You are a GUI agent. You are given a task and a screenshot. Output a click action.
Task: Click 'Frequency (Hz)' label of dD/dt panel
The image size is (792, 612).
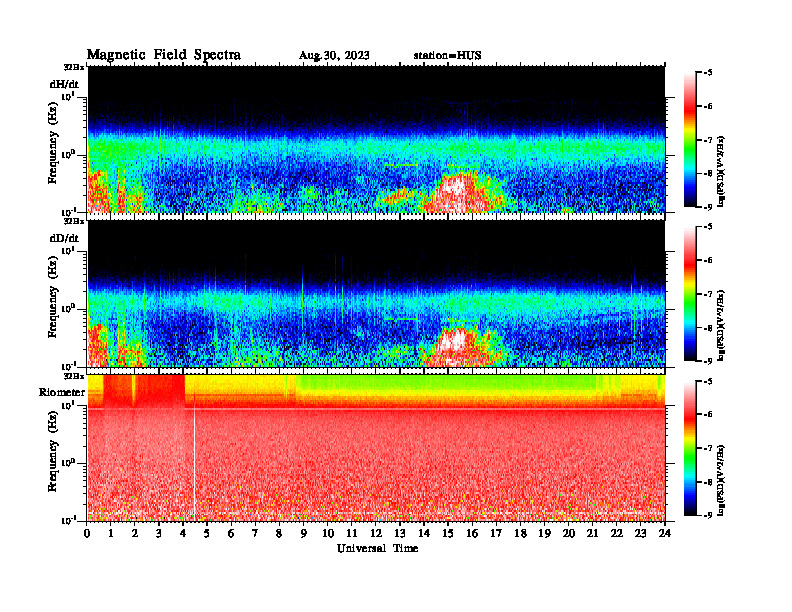tap(53, 297)
